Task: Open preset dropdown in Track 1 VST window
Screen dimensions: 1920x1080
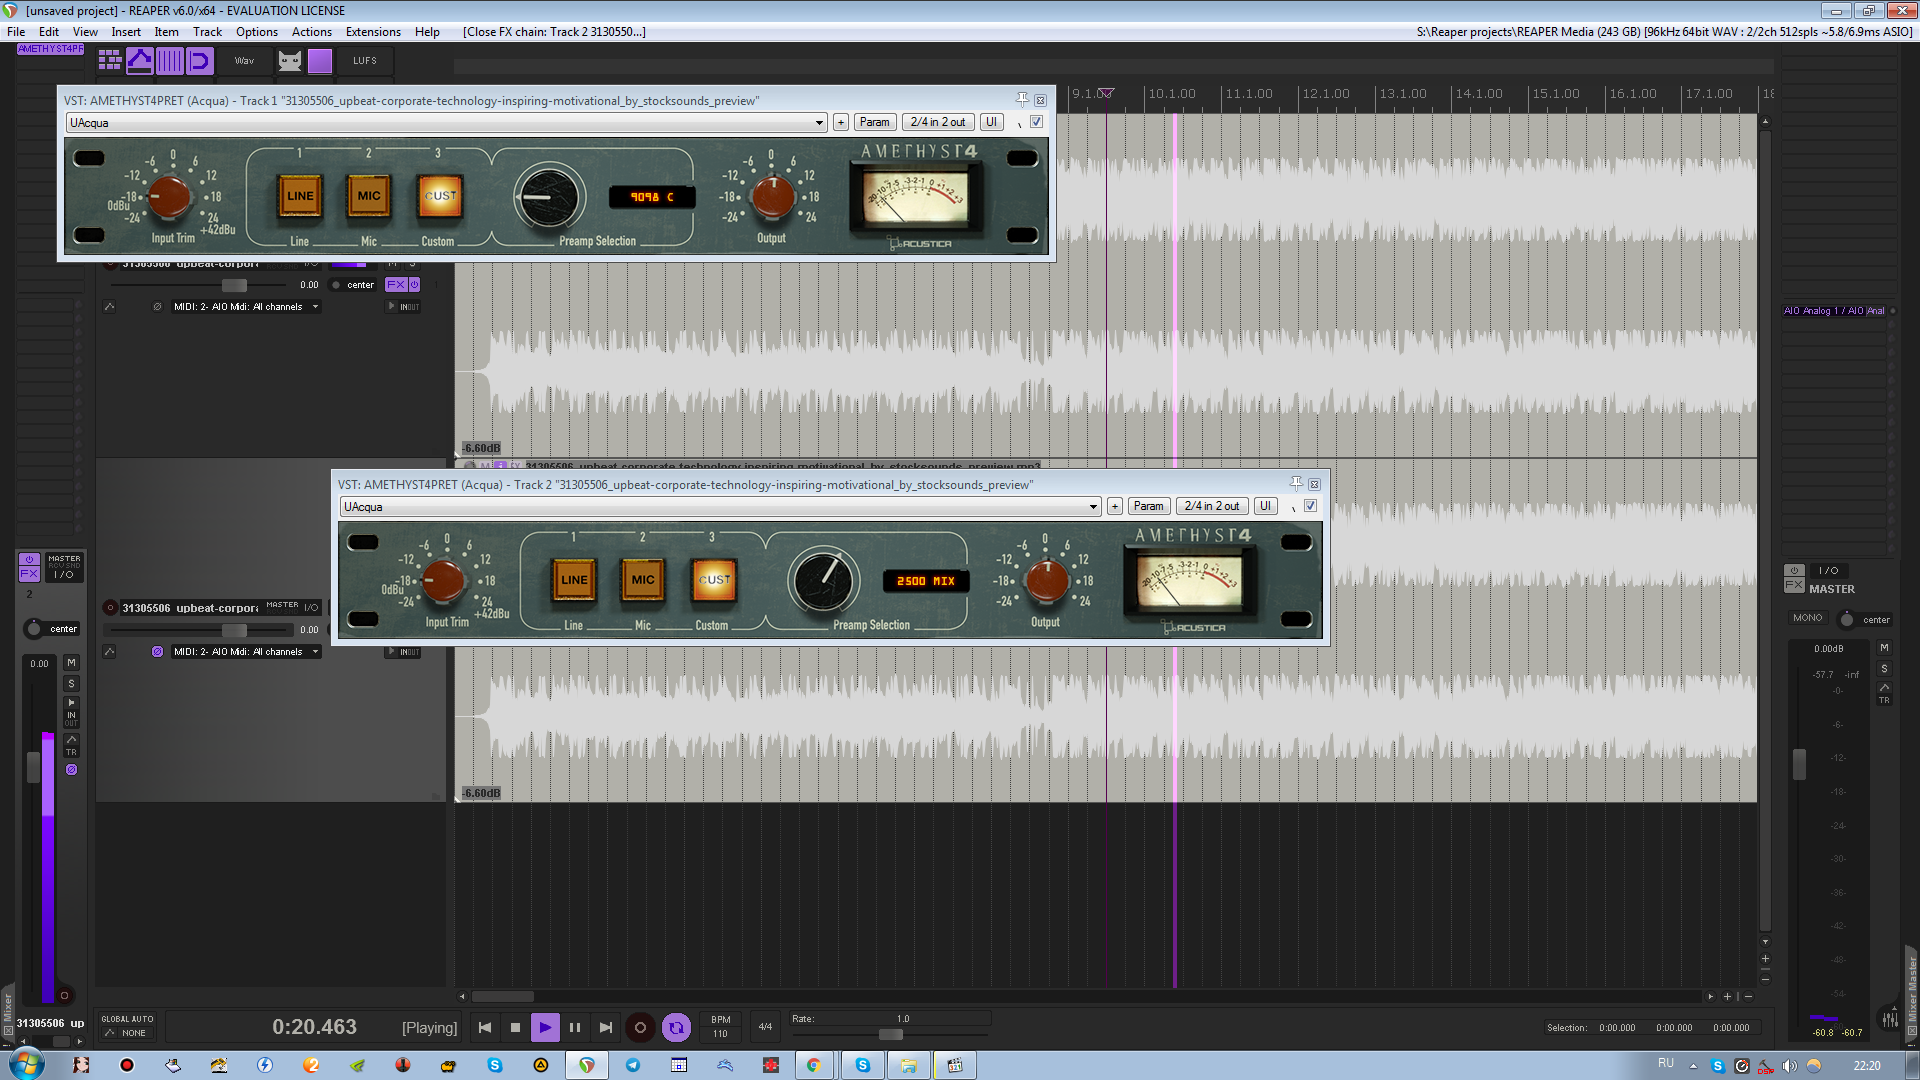Action: 446,123
